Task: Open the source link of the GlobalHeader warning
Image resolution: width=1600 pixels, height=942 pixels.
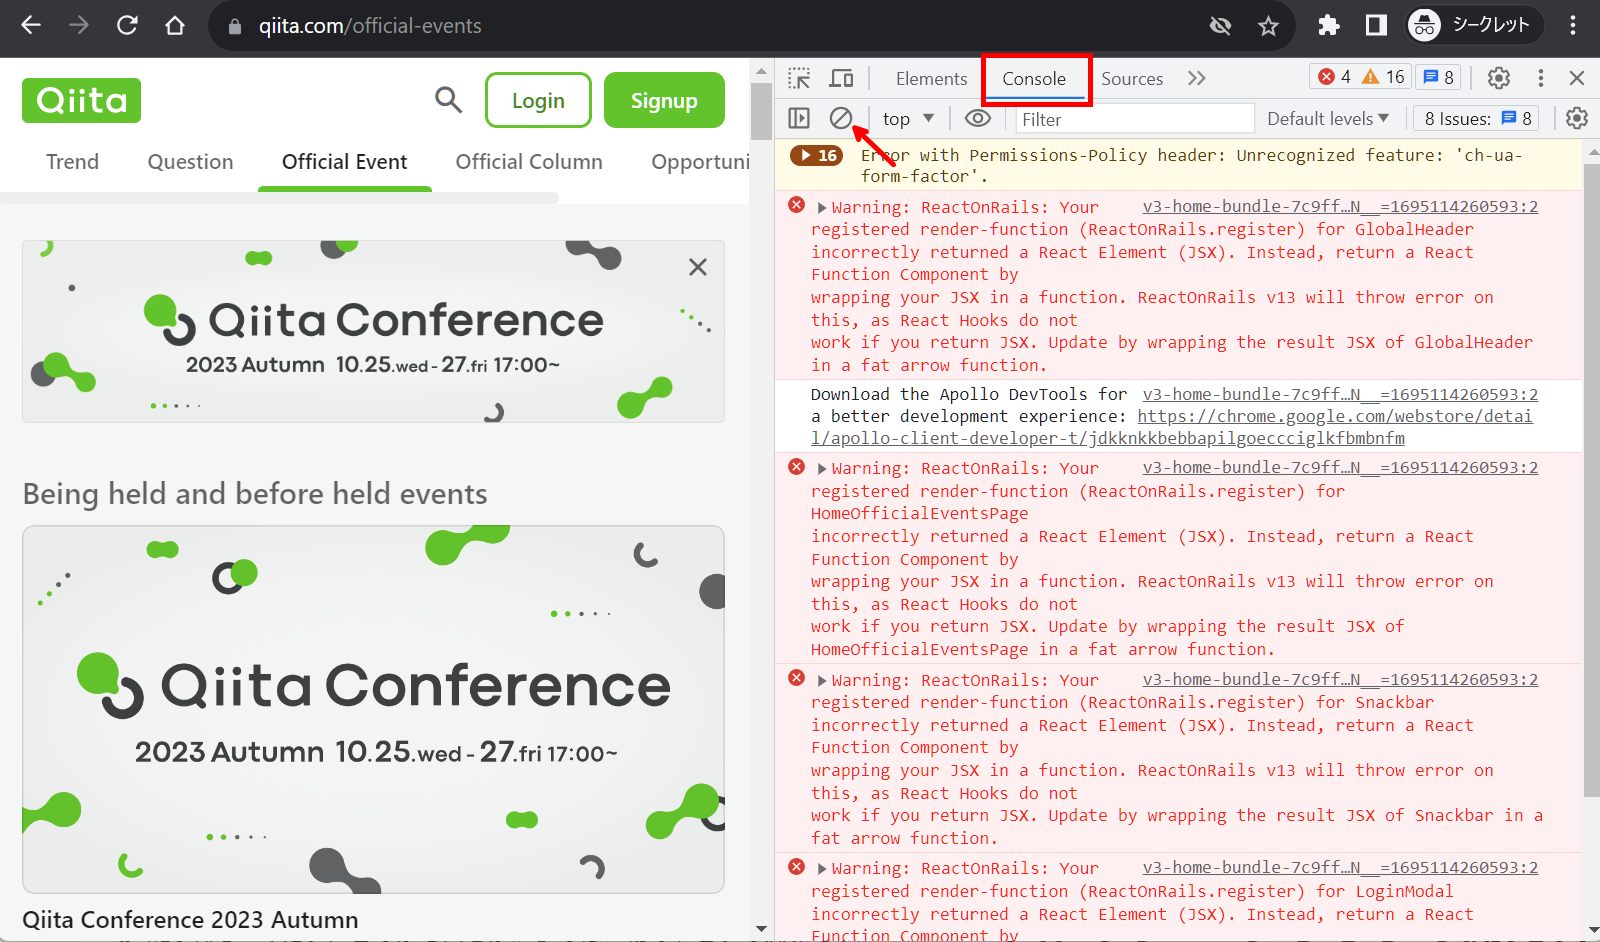Action: [1340, 207]
